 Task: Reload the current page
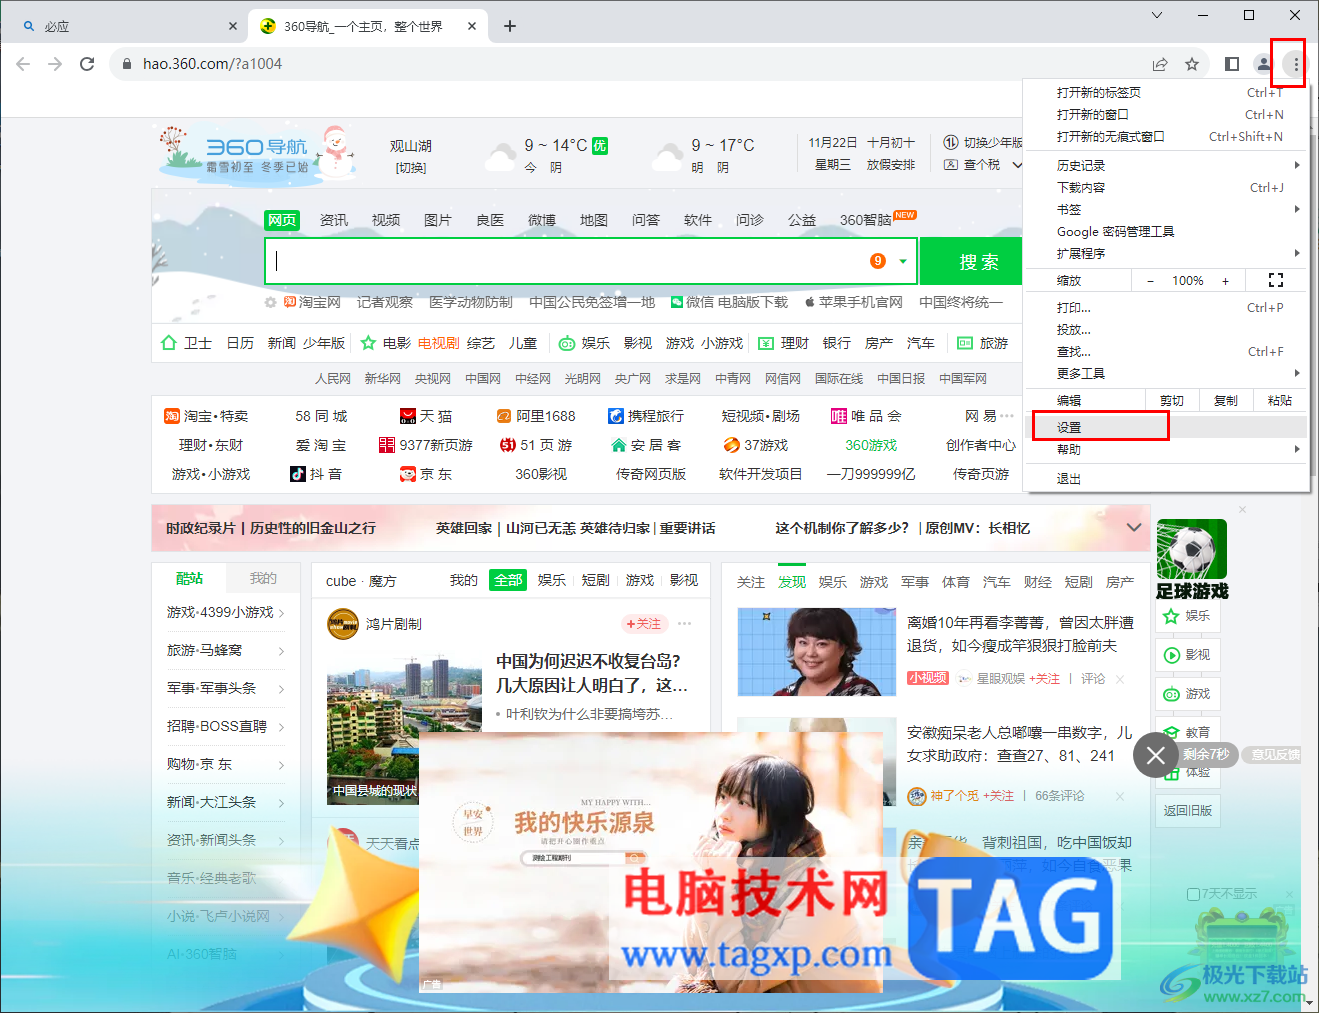(x=87, y=64)
